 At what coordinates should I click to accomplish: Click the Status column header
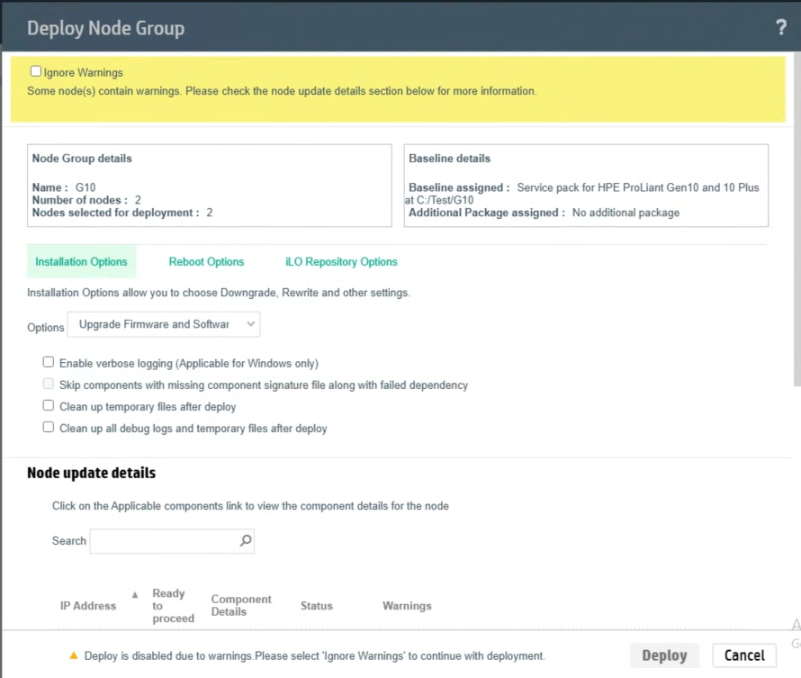coord(316,606)
